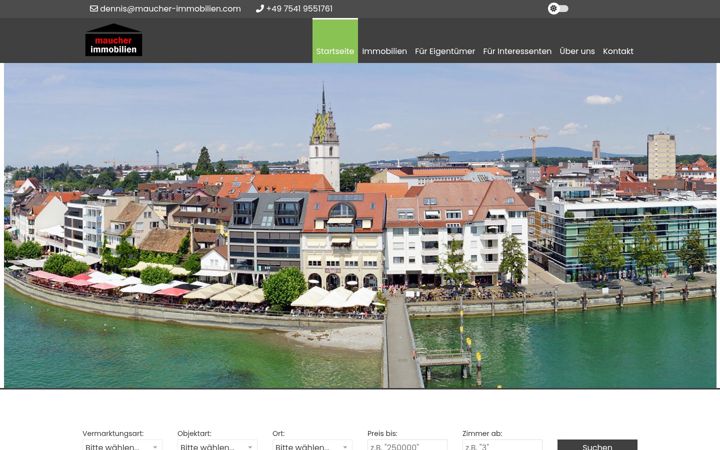The width and height of the screenshot is (720, 450).
Task: Click the Friedrichshafen waterfront hero image
Action: tap(360, 225)
